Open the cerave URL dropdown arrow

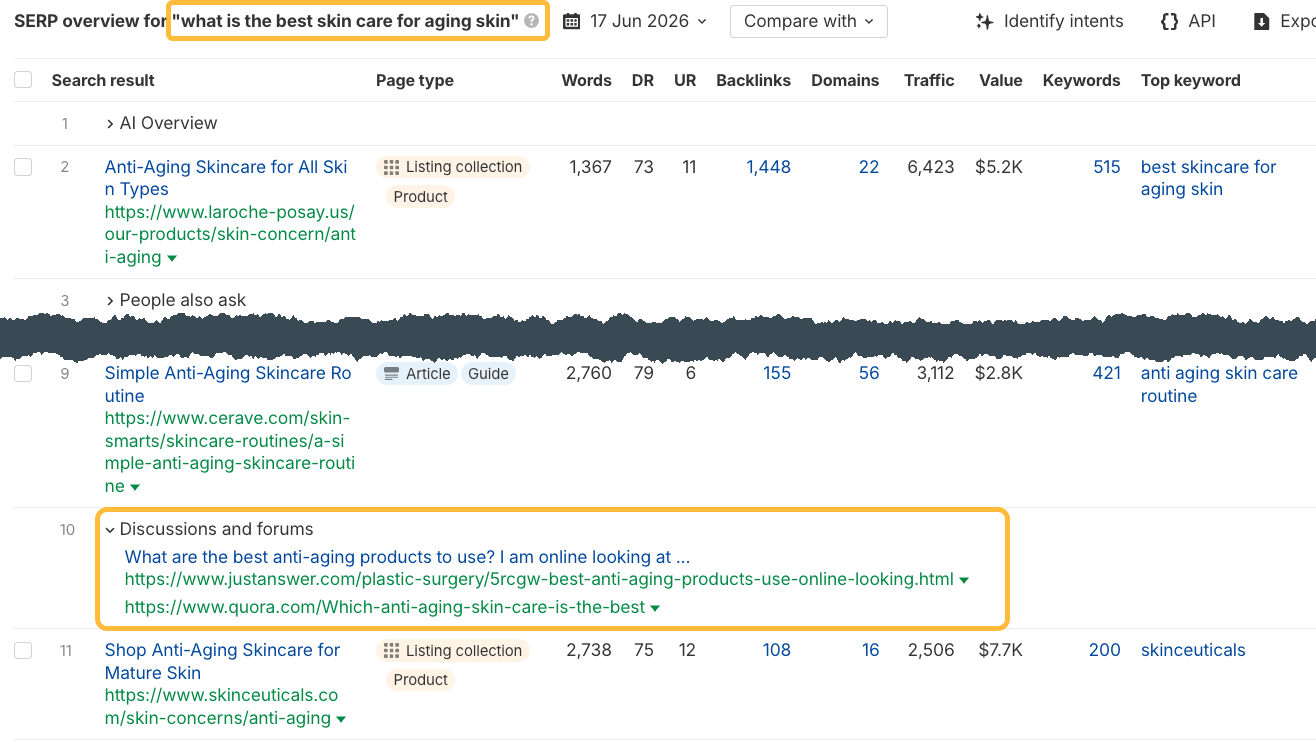point(135,487)
